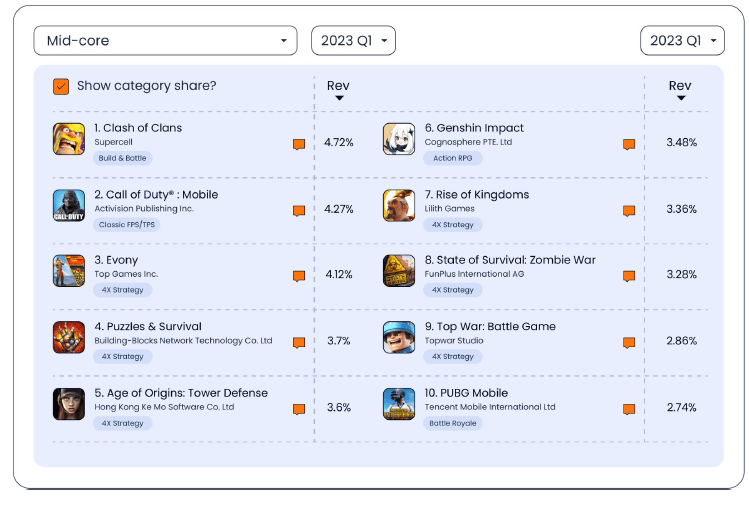Image resolution: width=749 pixels, height=507 pixels.
Task: Click the Build & Battle tag
Action: point(123,158)
